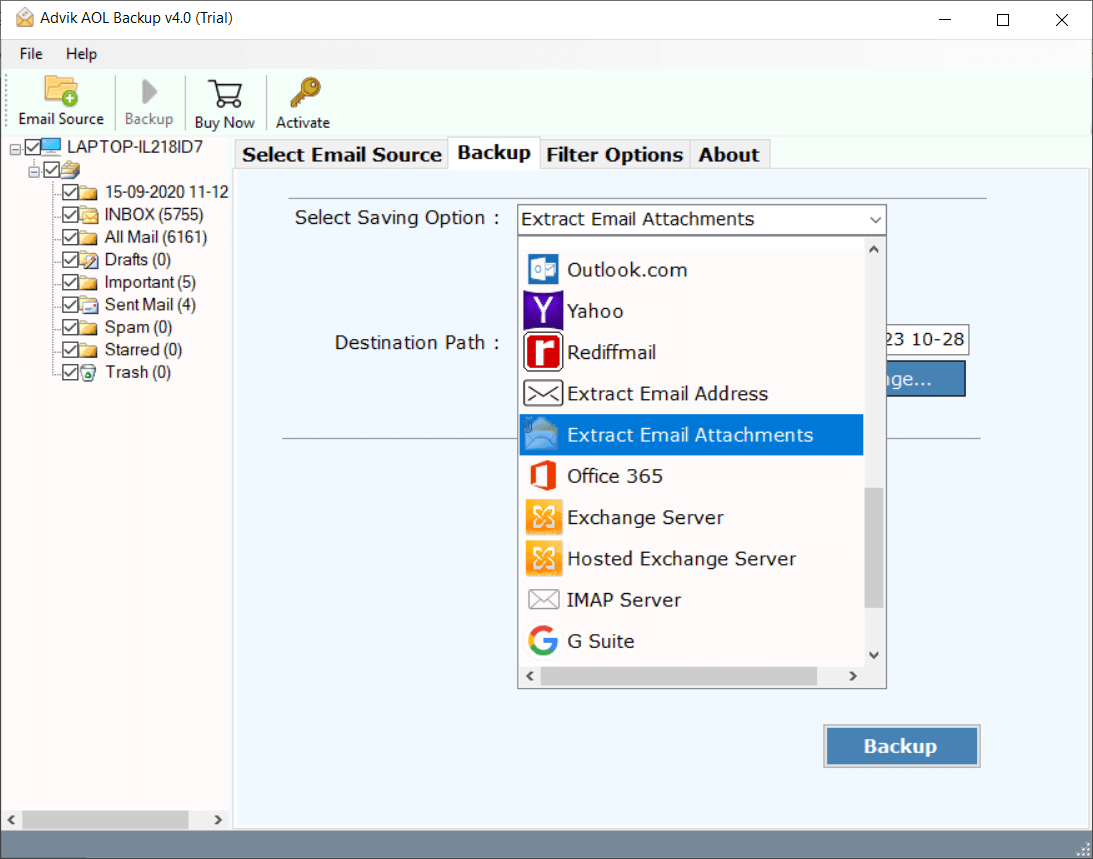Open the Select Saving Option dropdown arrow
Screen dimensions: 1093x859
point(876,220)
